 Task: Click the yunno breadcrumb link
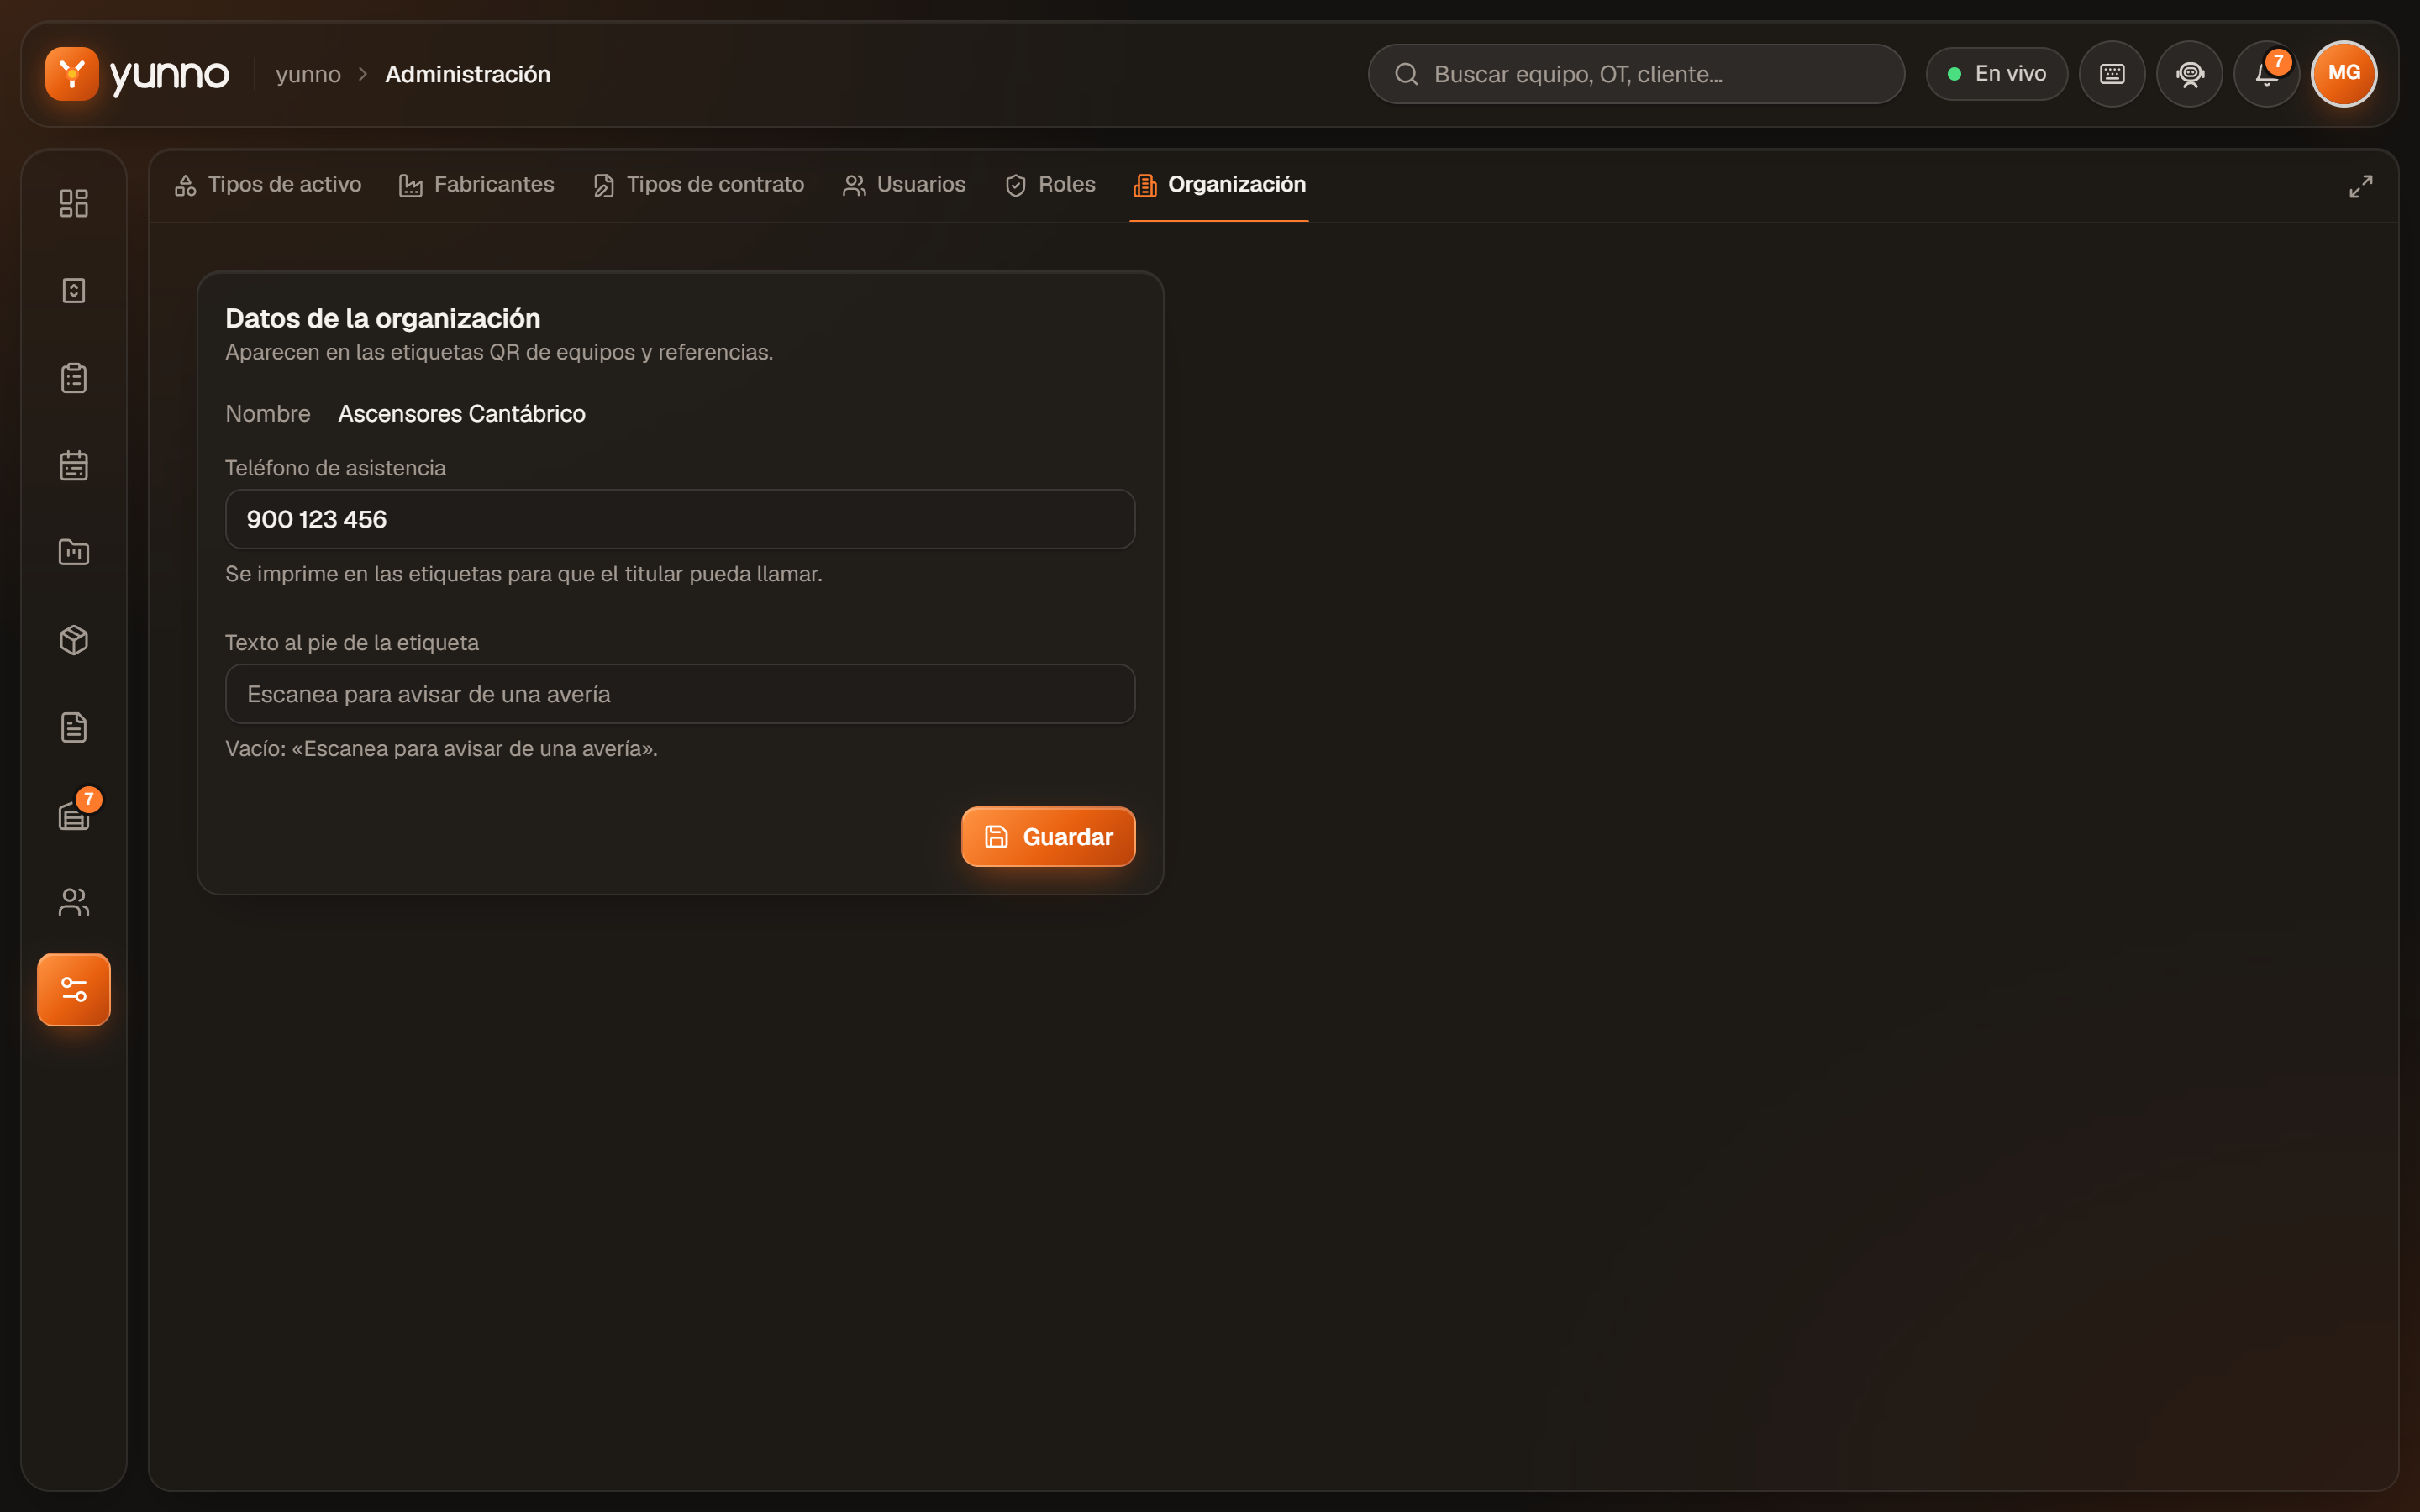point(308,74)
